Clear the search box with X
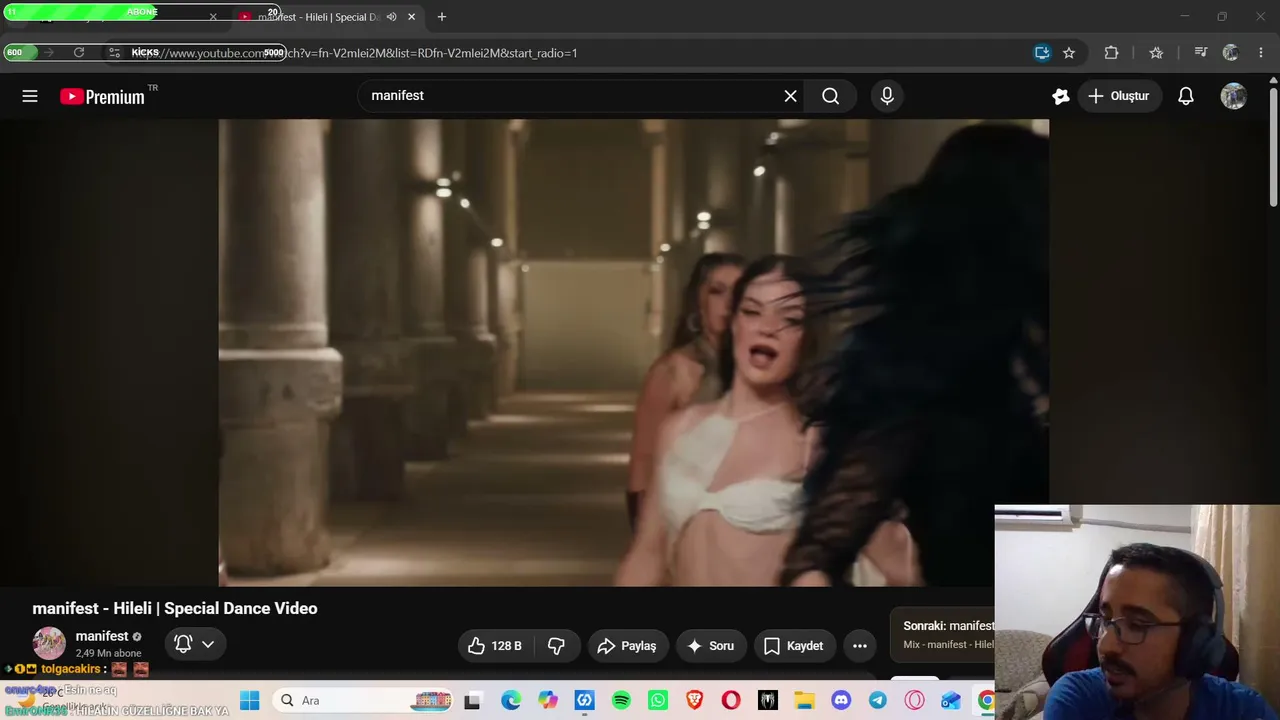The width and height of the screenshot is (1280, 720). tap(790, 96)
